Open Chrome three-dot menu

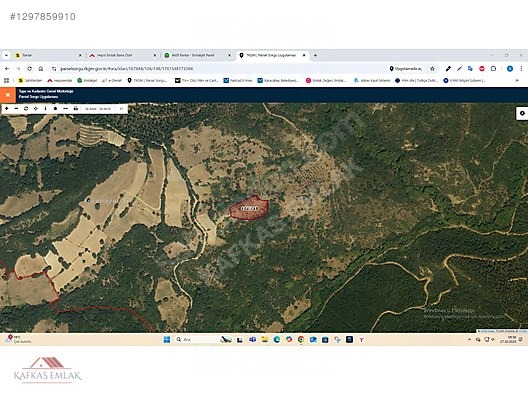(x=521, y=69)
